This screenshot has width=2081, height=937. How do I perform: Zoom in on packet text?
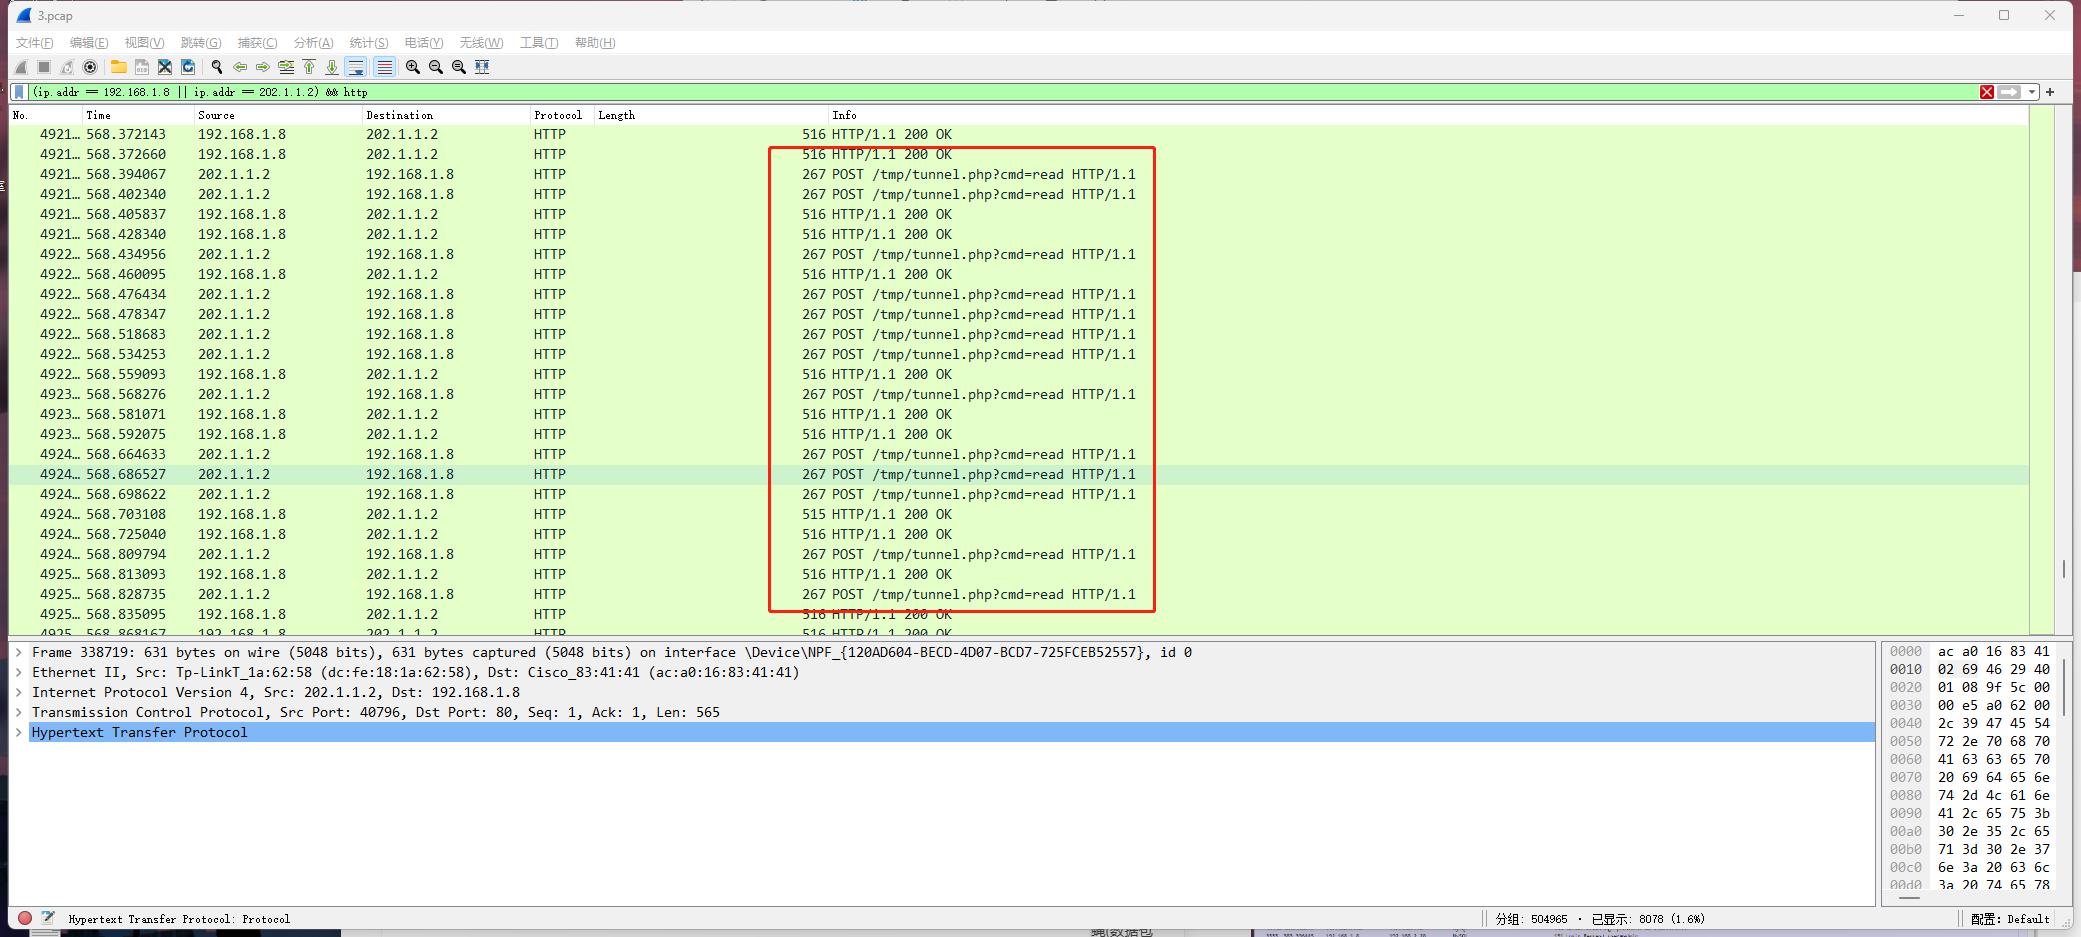click(412, 67)
